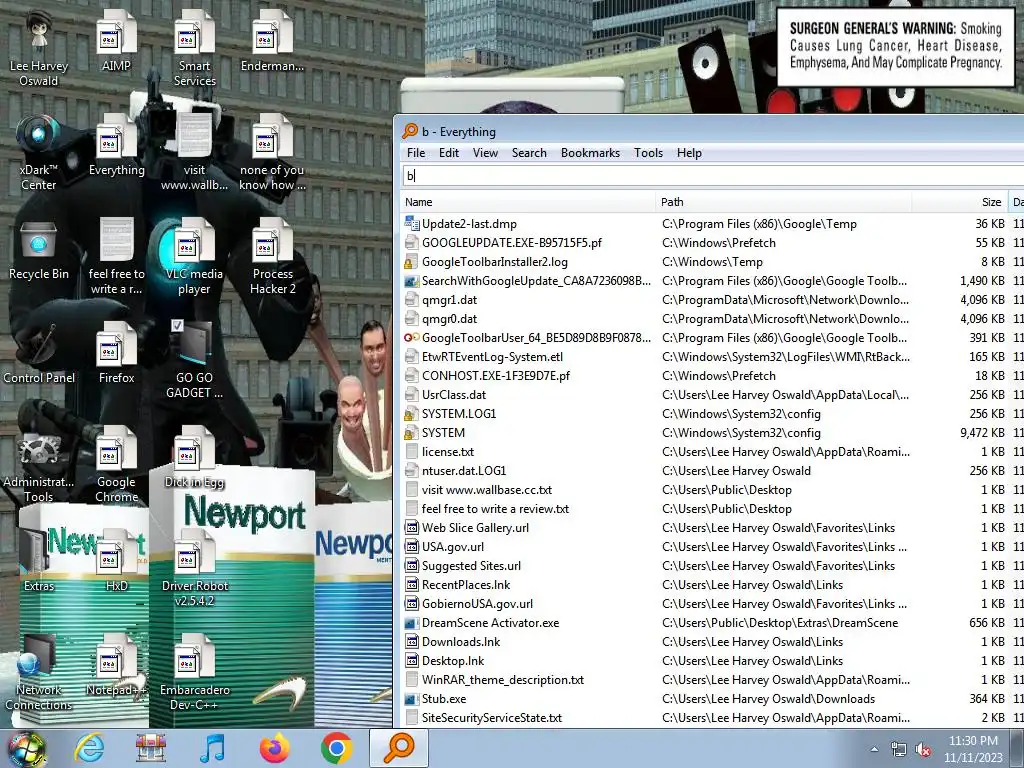Open Control Panel desktop icon

[39, 354]
